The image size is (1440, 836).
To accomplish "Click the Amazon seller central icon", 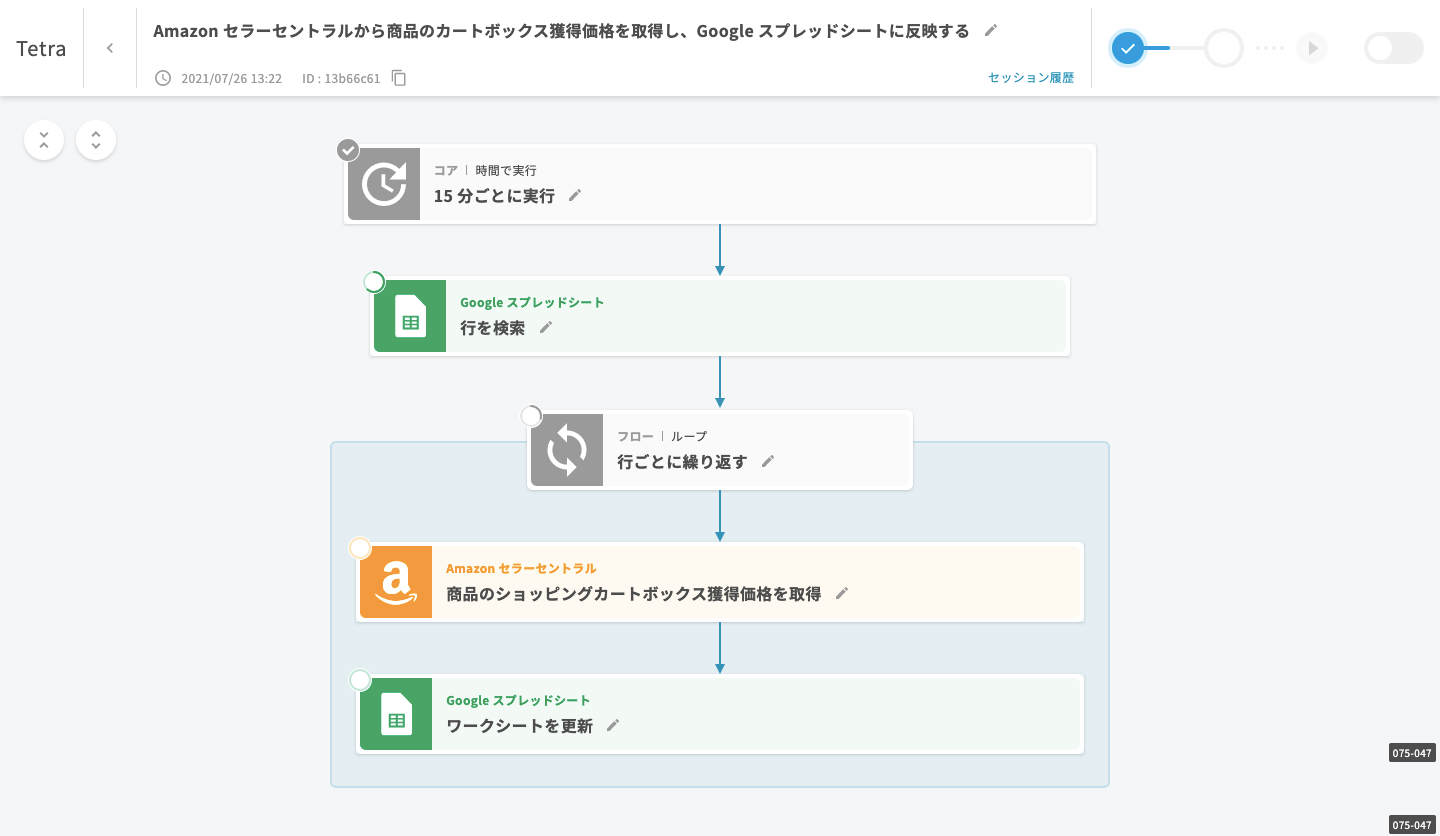I will pyautogui.click(x=396, y=582).
